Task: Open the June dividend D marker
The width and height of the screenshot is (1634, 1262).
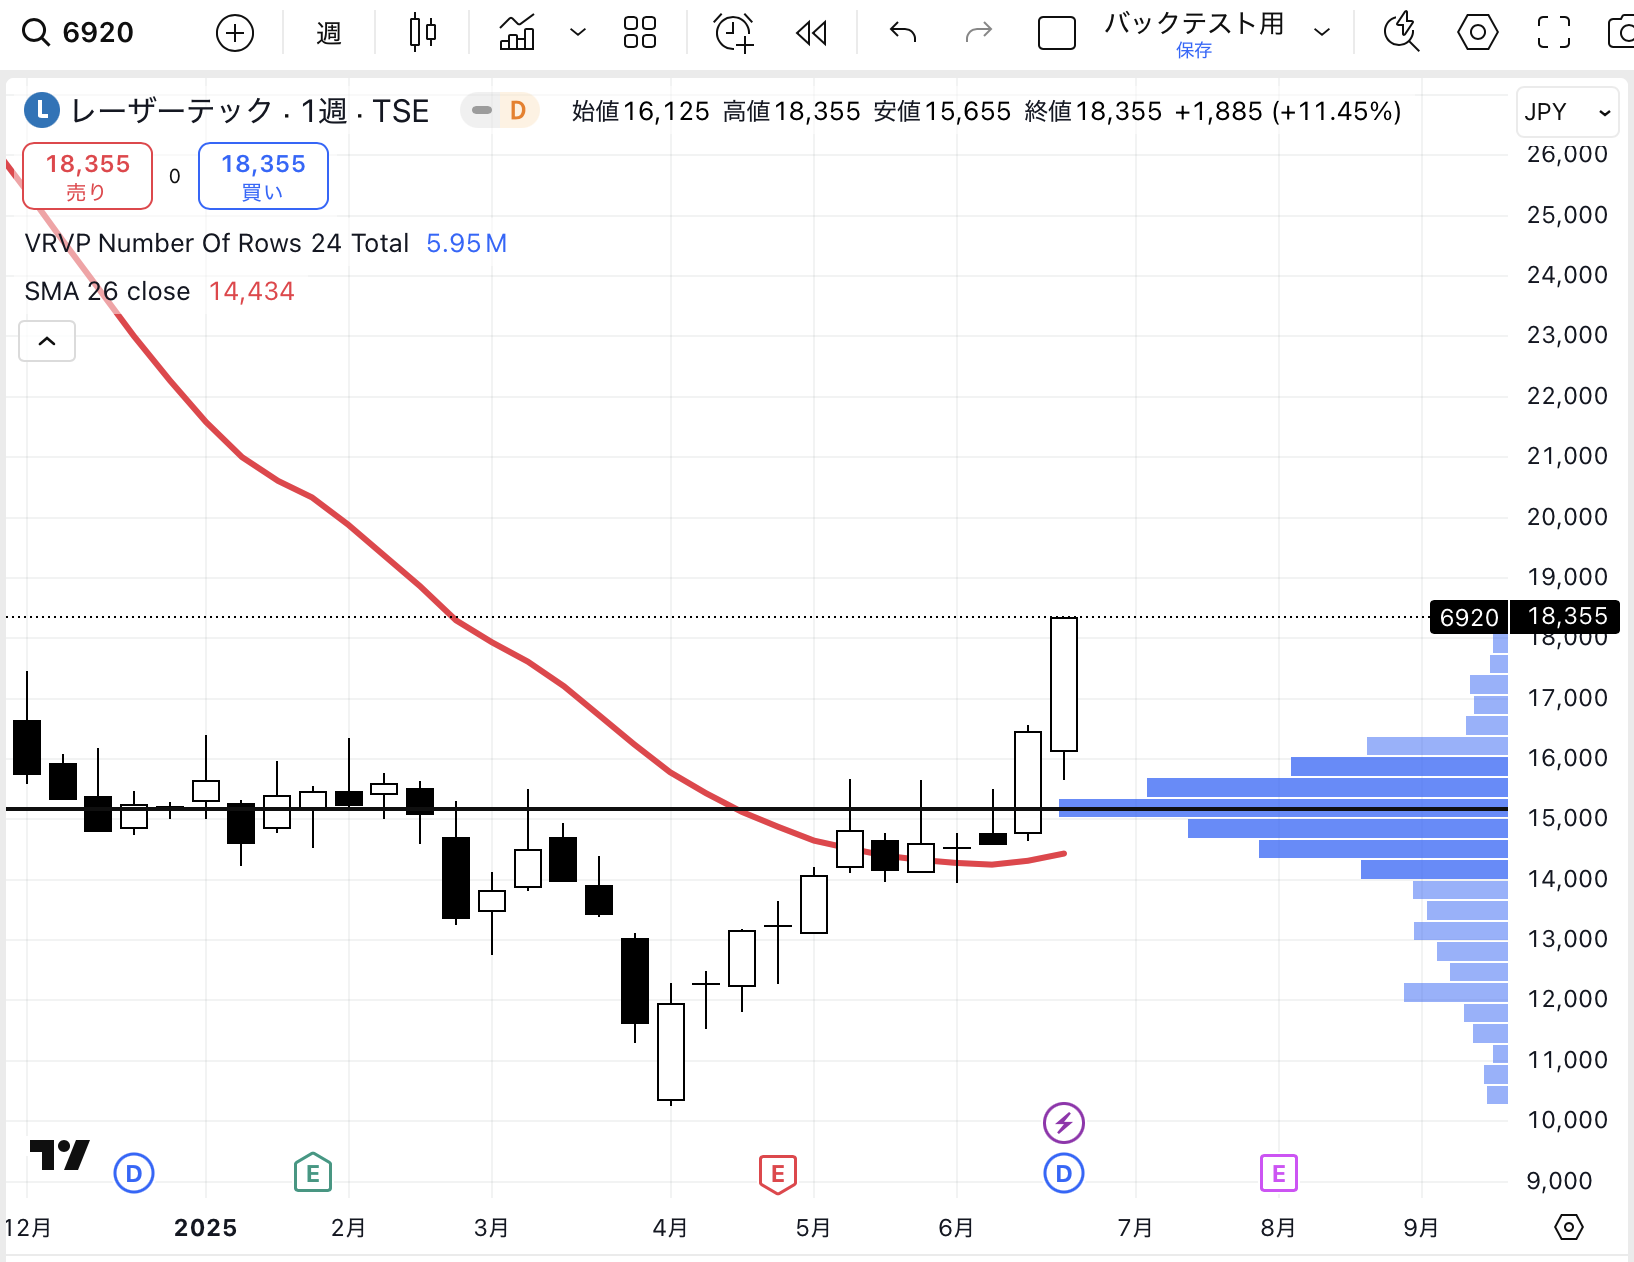Action: (x=1064, y=1174)
